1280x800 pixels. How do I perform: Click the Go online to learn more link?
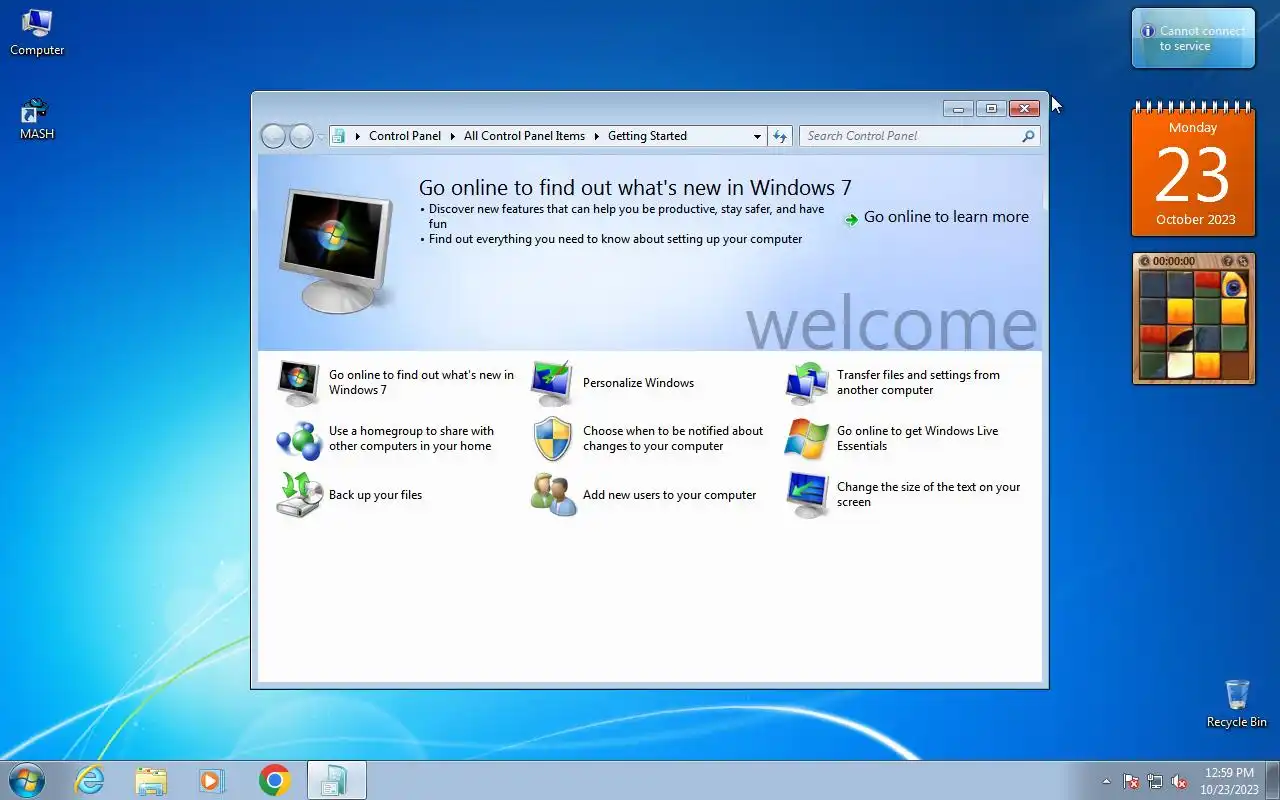click(x=946, y=217)
